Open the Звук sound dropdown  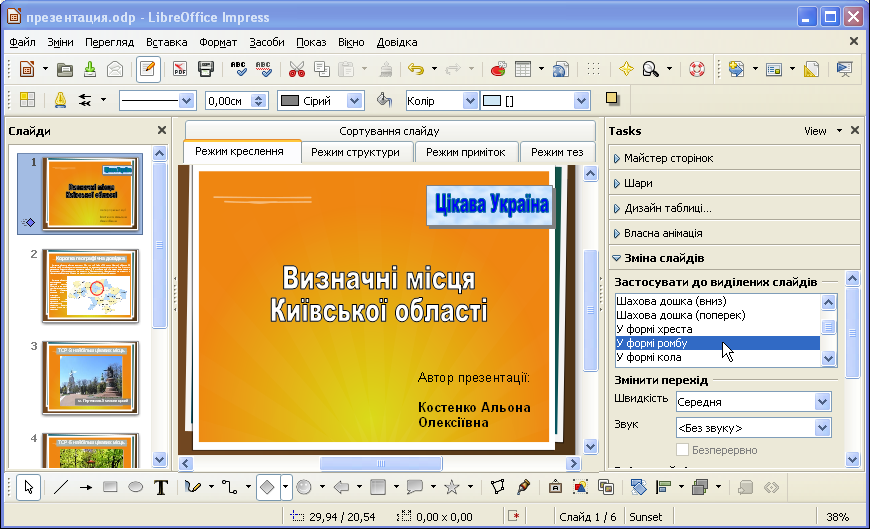pyautogui.click(x=822, y=428)
